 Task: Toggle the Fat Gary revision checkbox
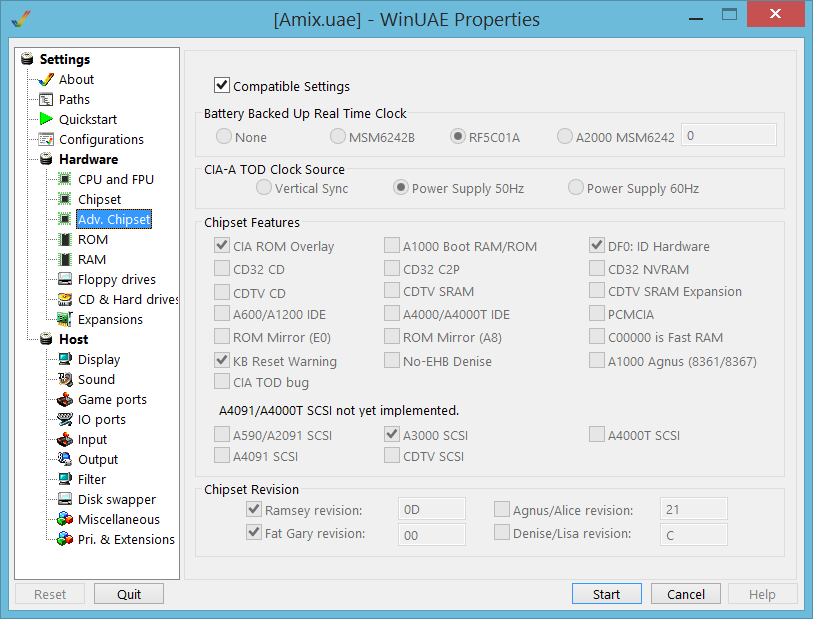(254, 532)
